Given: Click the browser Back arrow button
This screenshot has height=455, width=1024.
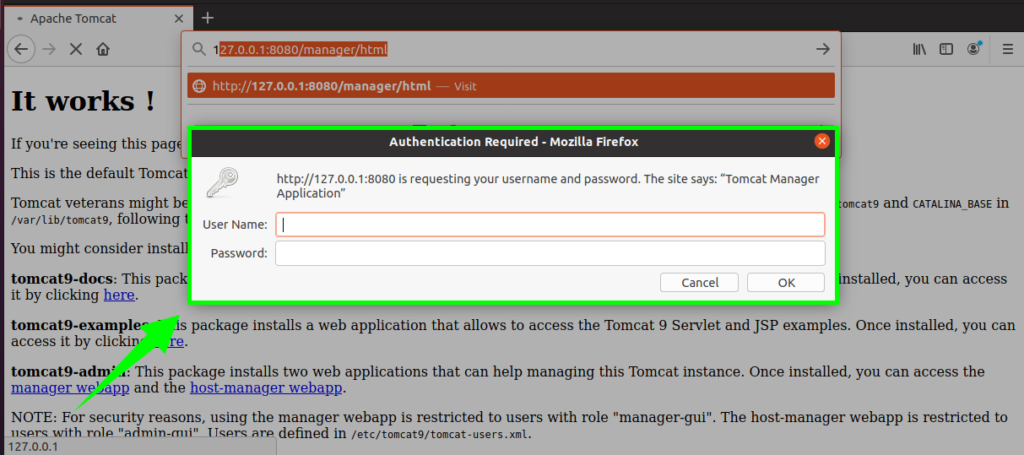Looking at the screenshot, I should tap(21, 50).
